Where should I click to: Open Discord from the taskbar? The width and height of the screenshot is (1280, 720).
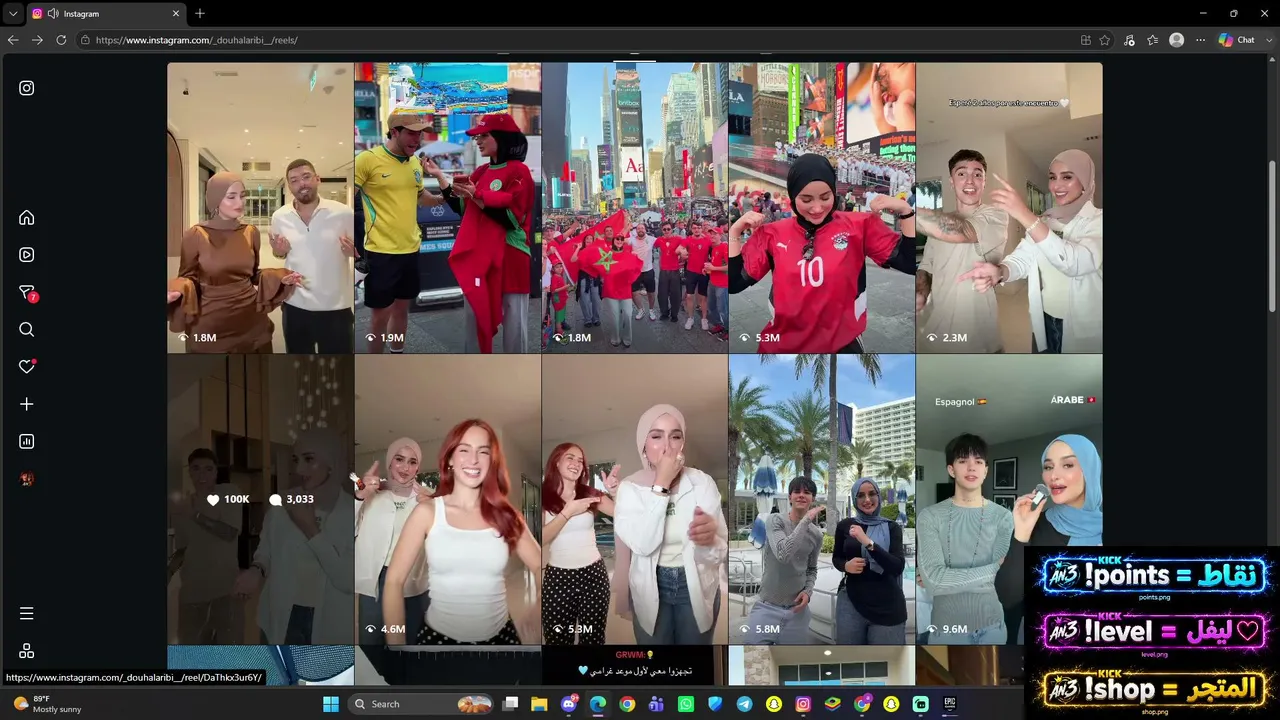[x=569, y=704]
